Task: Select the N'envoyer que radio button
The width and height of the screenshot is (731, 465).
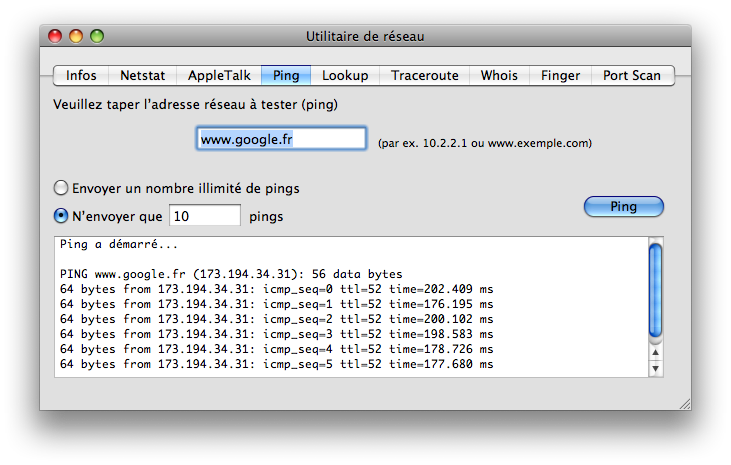Action: click(61, 216)
